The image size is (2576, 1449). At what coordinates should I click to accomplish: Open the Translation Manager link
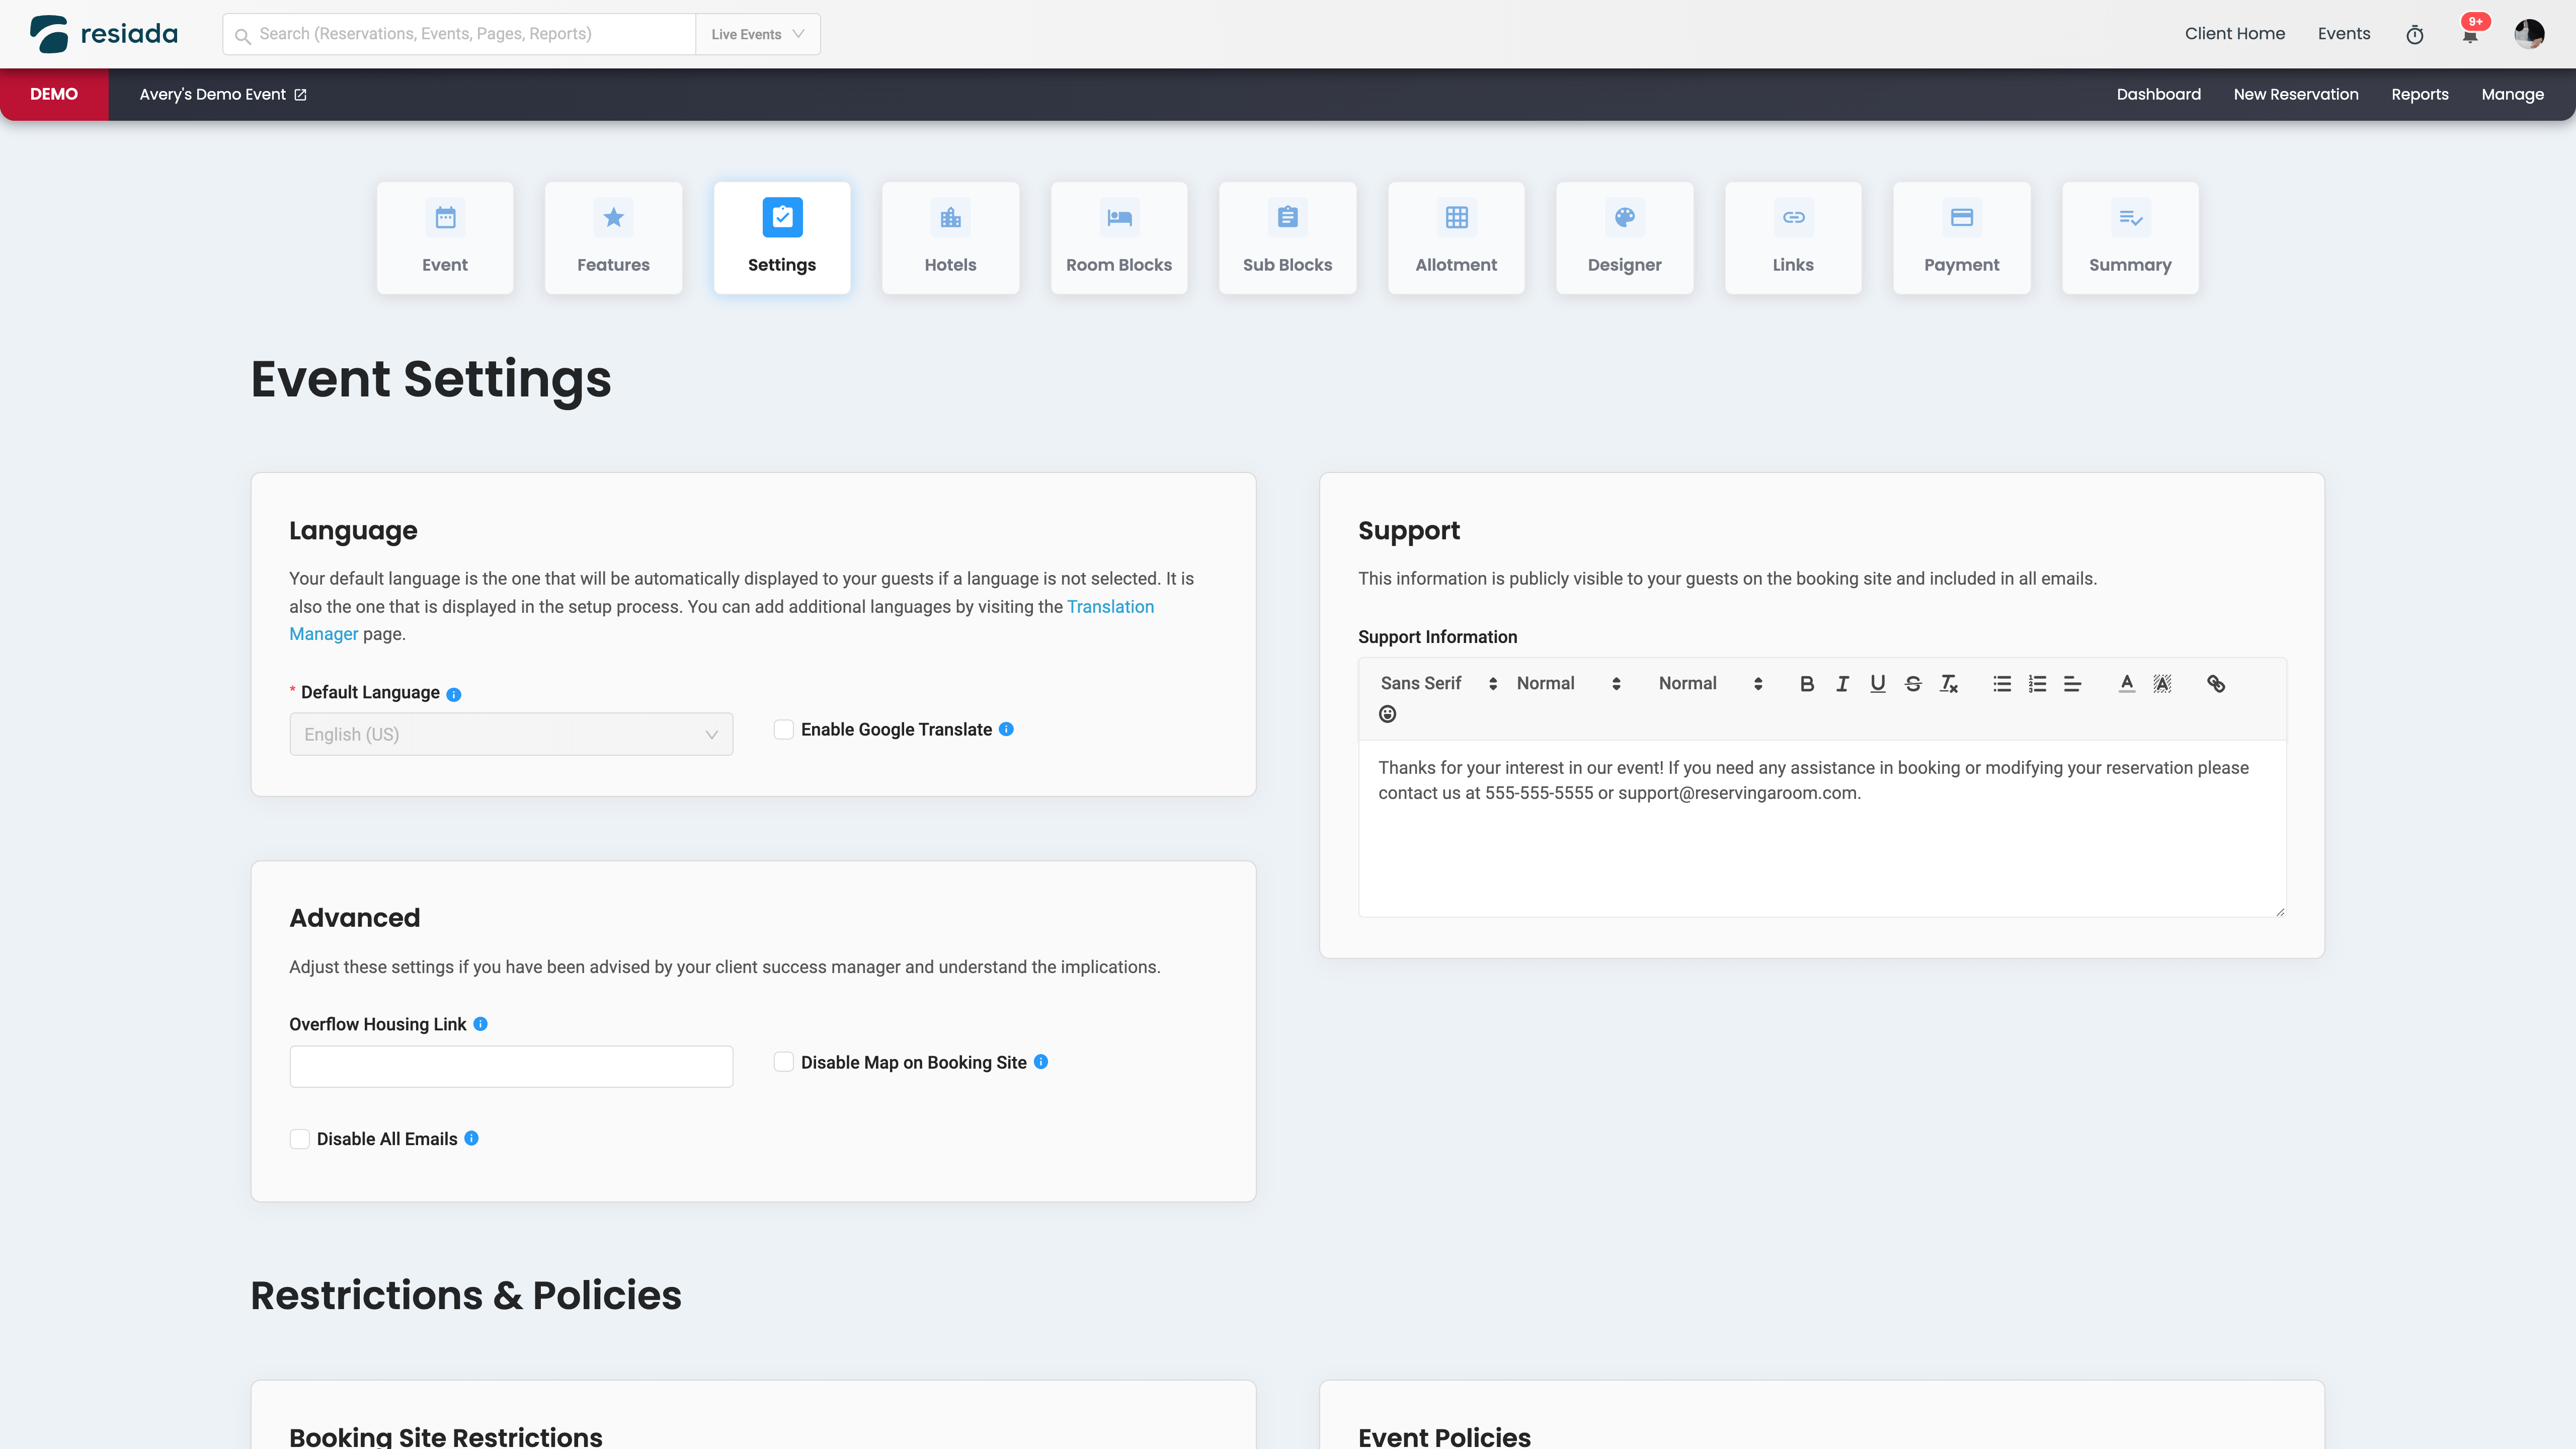1109,607
